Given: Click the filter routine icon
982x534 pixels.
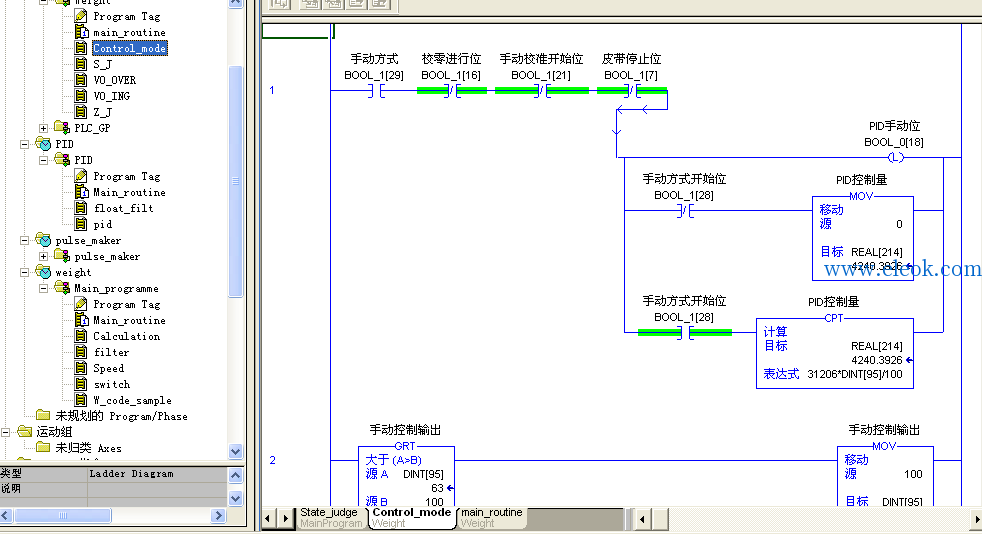Looking at the screenshot, I should tap(81, 352).
